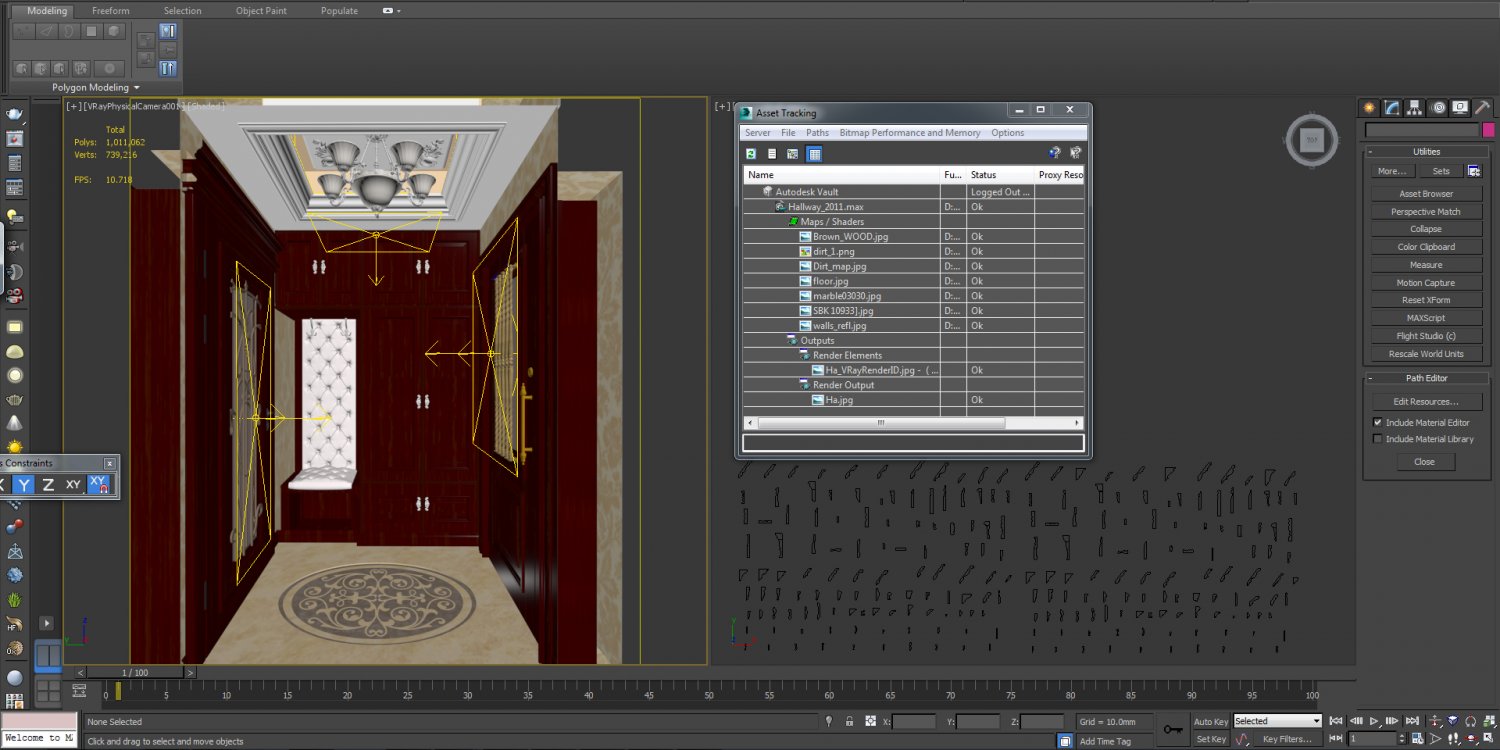Toggle Auto Key animation mode
Viewport: 1500px width, 750px height.
[1210, 720]
